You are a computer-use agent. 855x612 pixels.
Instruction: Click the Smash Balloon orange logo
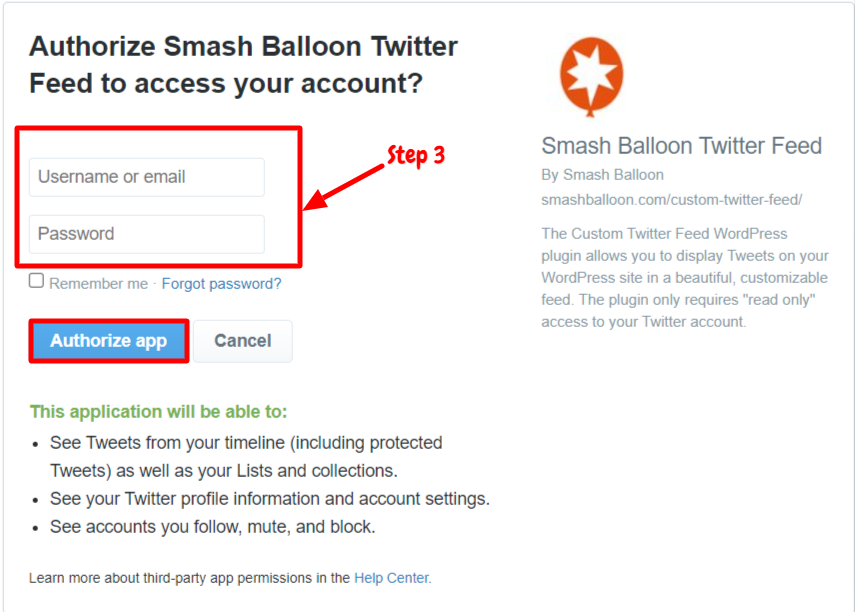(592, 77)
